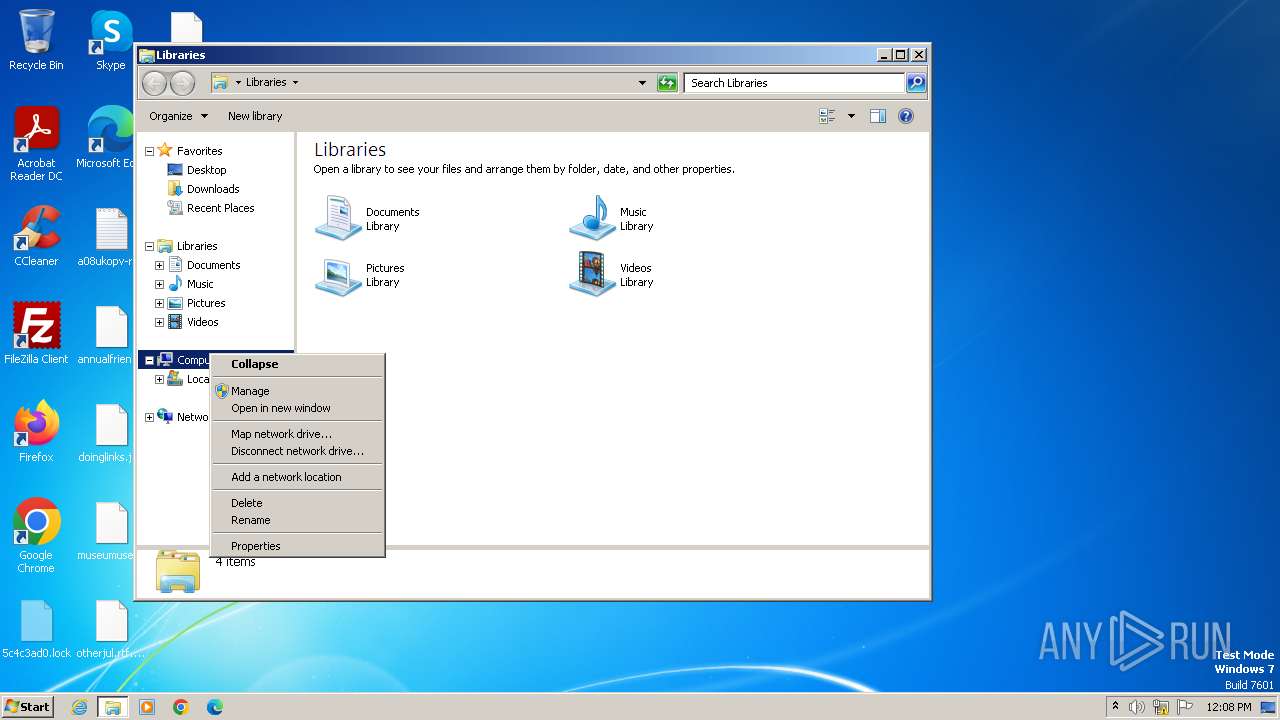Click the Back navigation arrow
This screenshot has height=720, width=1280.
(x=154, y=83)
